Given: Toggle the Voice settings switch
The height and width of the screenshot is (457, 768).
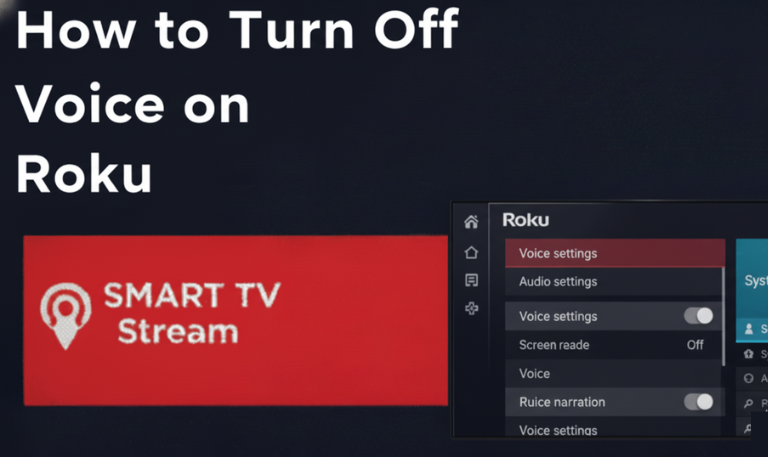Looking at the screenshot, I should click(x=698, y=316).
